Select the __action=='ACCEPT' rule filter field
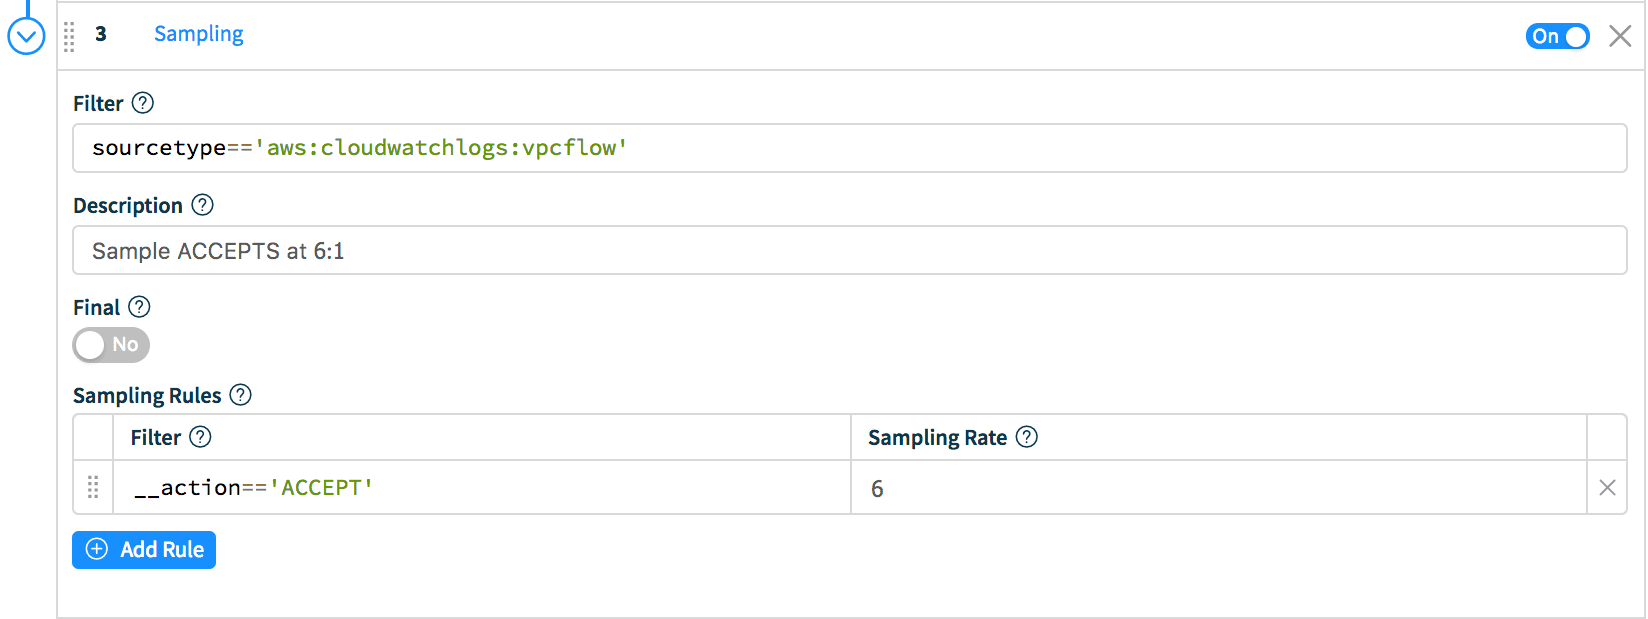Screen dimensions: 1648x619 coord(480,488)
